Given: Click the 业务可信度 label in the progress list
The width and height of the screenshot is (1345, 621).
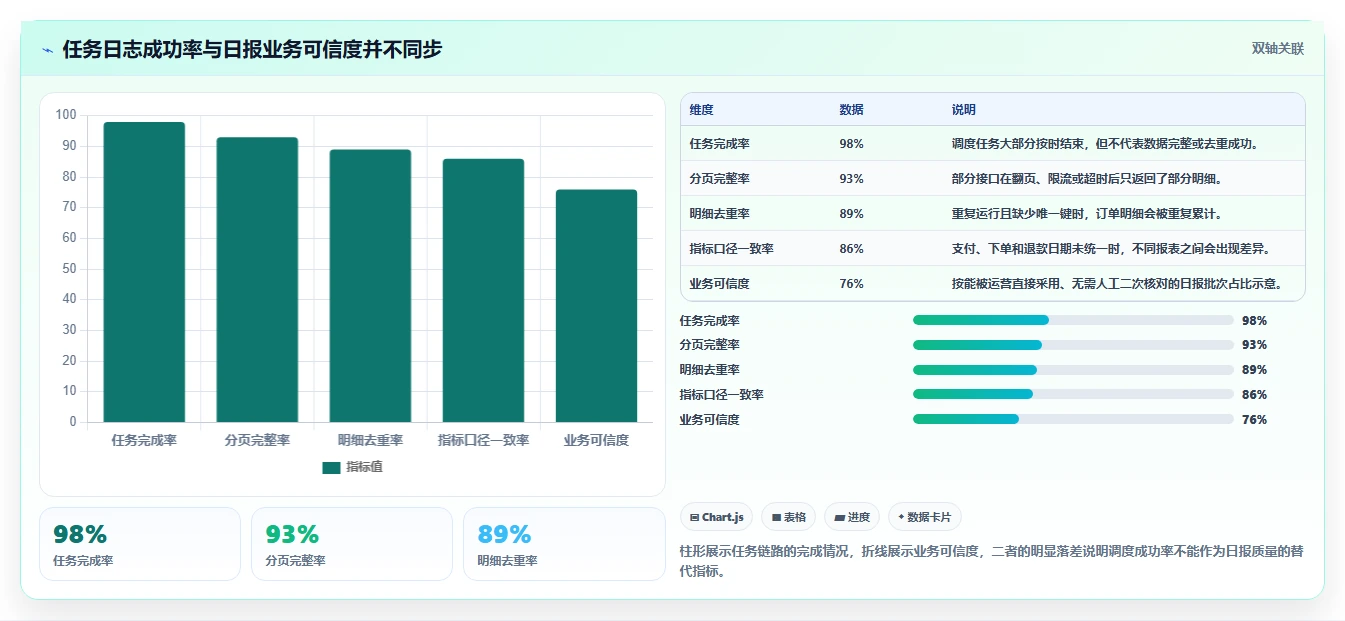Looking at the screenshot, I should (709, 420).
